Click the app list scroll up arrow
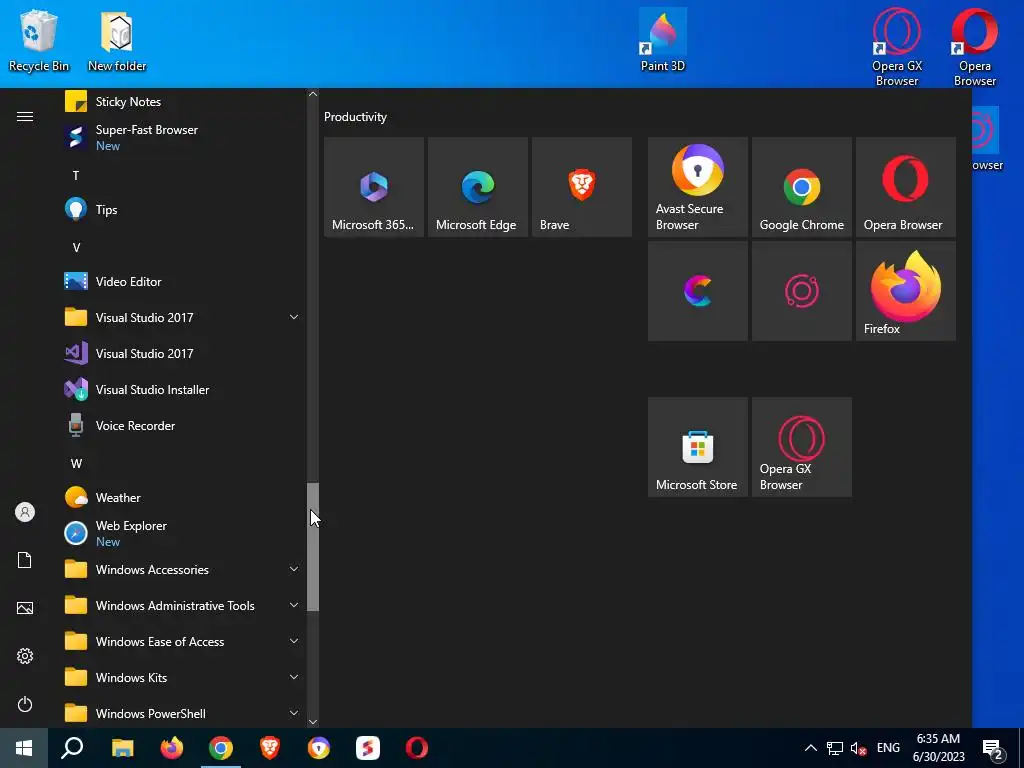1024x768 pixels. (x=313, y=94)
